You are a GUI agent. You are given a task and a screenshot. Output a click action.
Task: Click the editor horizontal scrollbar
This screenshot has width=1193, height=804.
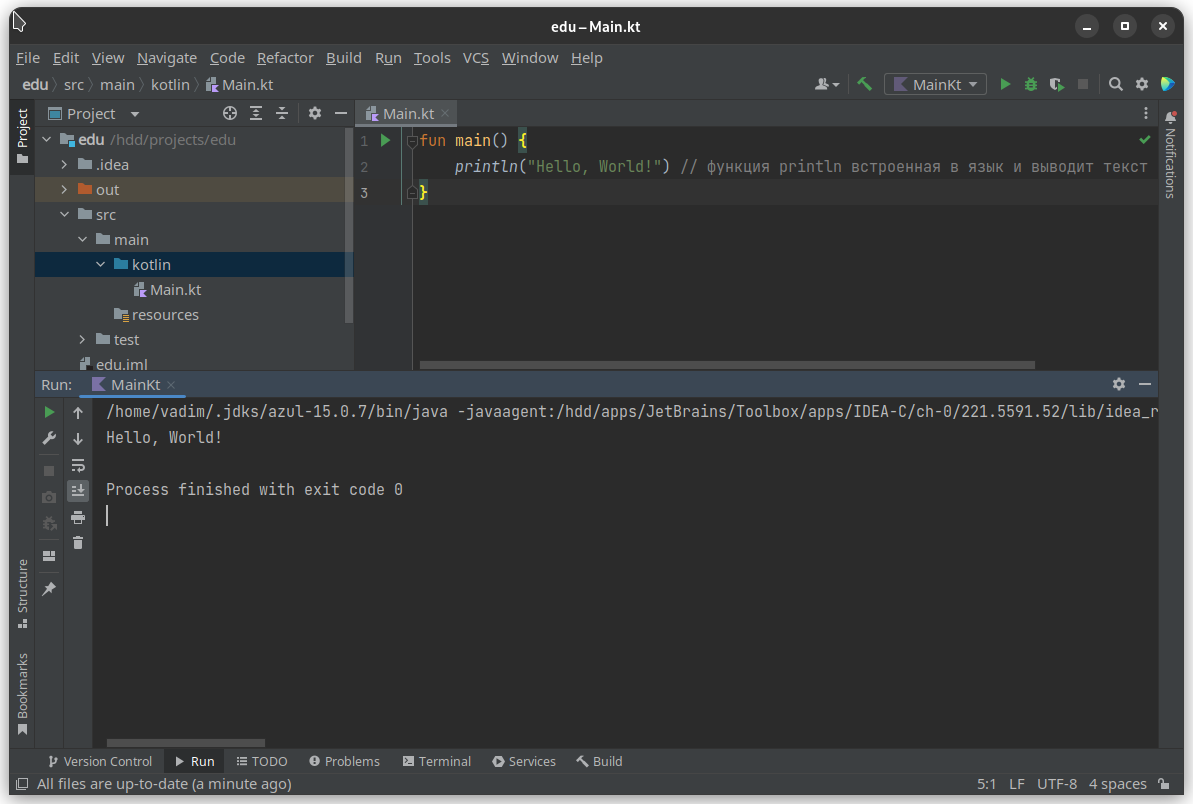pos(727,365)
